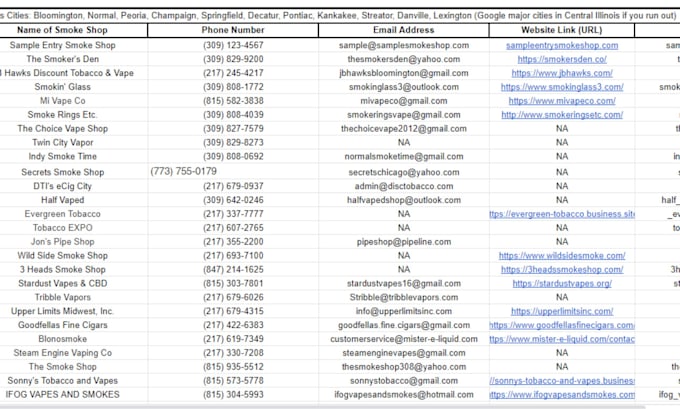This screenshot has width=680, height=409.
Task: Select the cell 'The Smoker's Den'
Action: (73, 59)
